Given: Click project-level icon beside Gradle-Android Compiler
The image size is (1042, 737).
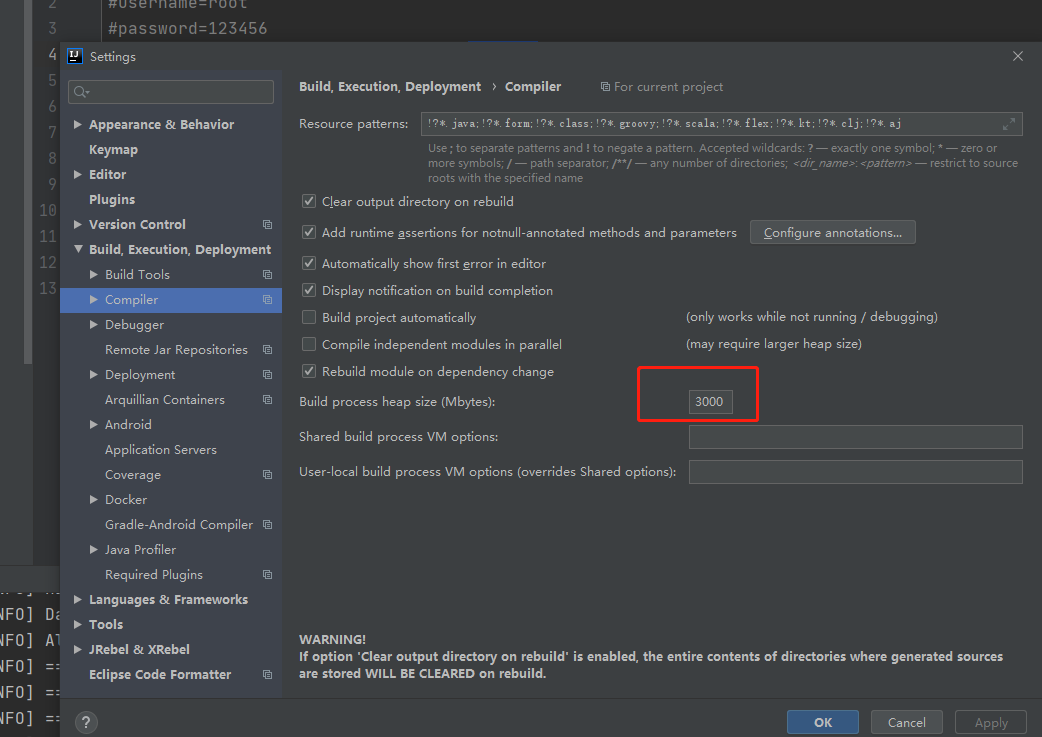Looking at the screenshot, I should 267,524.
